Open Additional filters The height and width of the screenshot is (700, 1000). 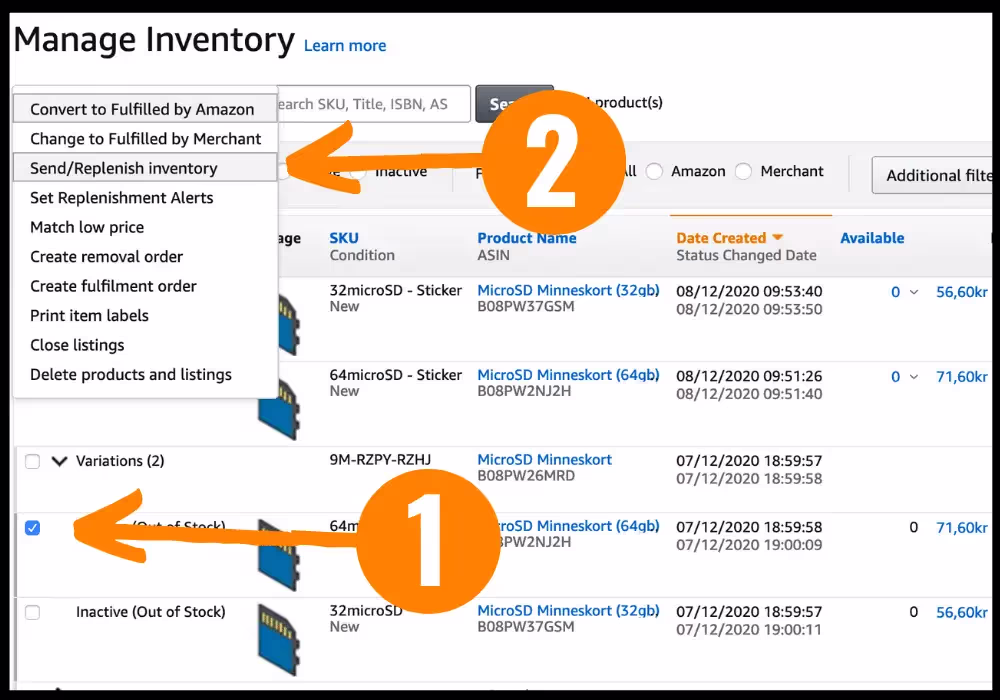pos(932,175)
